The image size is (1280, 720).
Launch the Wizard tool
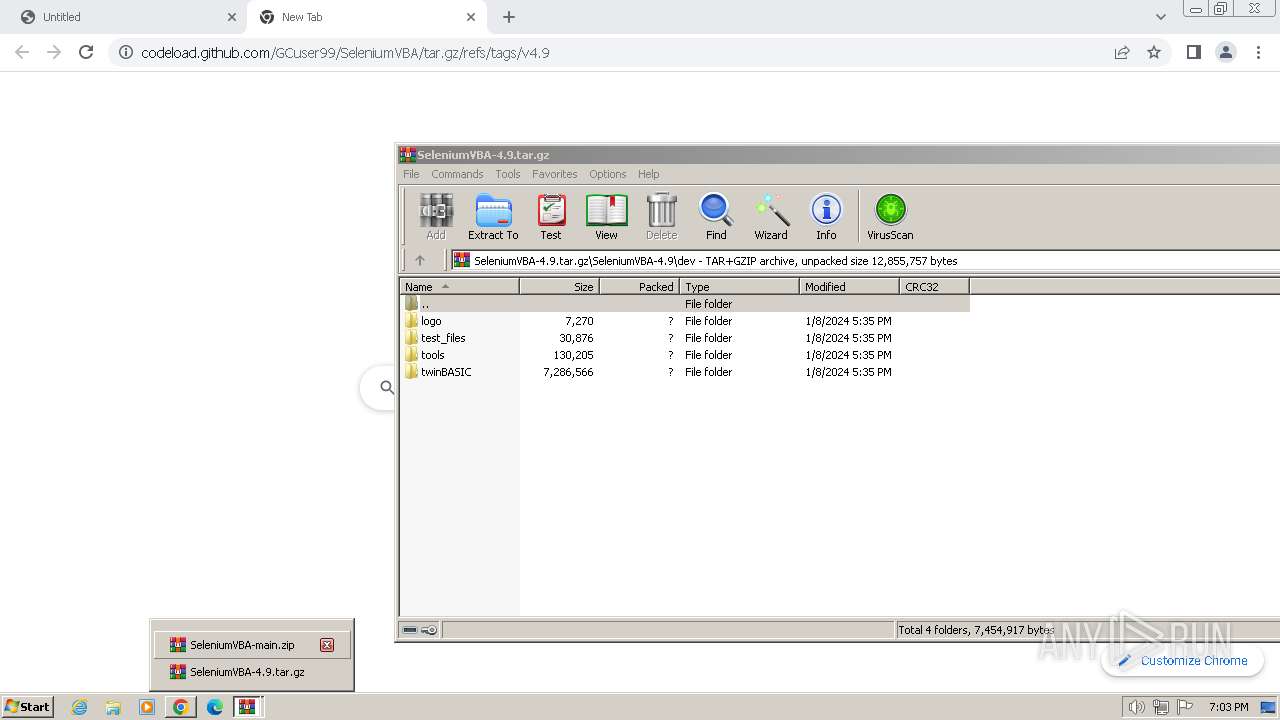[x=771, y=217]
